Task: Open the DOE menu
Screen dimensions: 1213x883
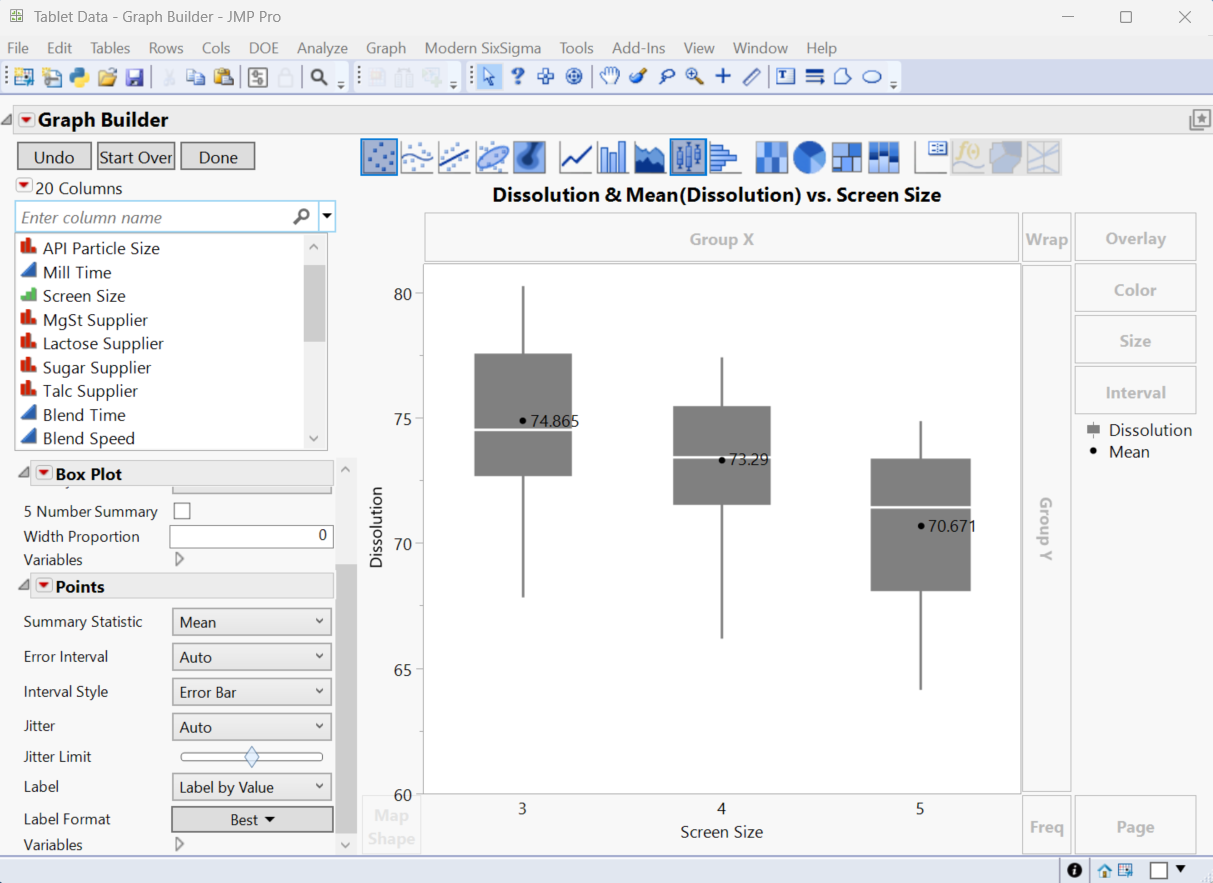Action: coord(264,48)
